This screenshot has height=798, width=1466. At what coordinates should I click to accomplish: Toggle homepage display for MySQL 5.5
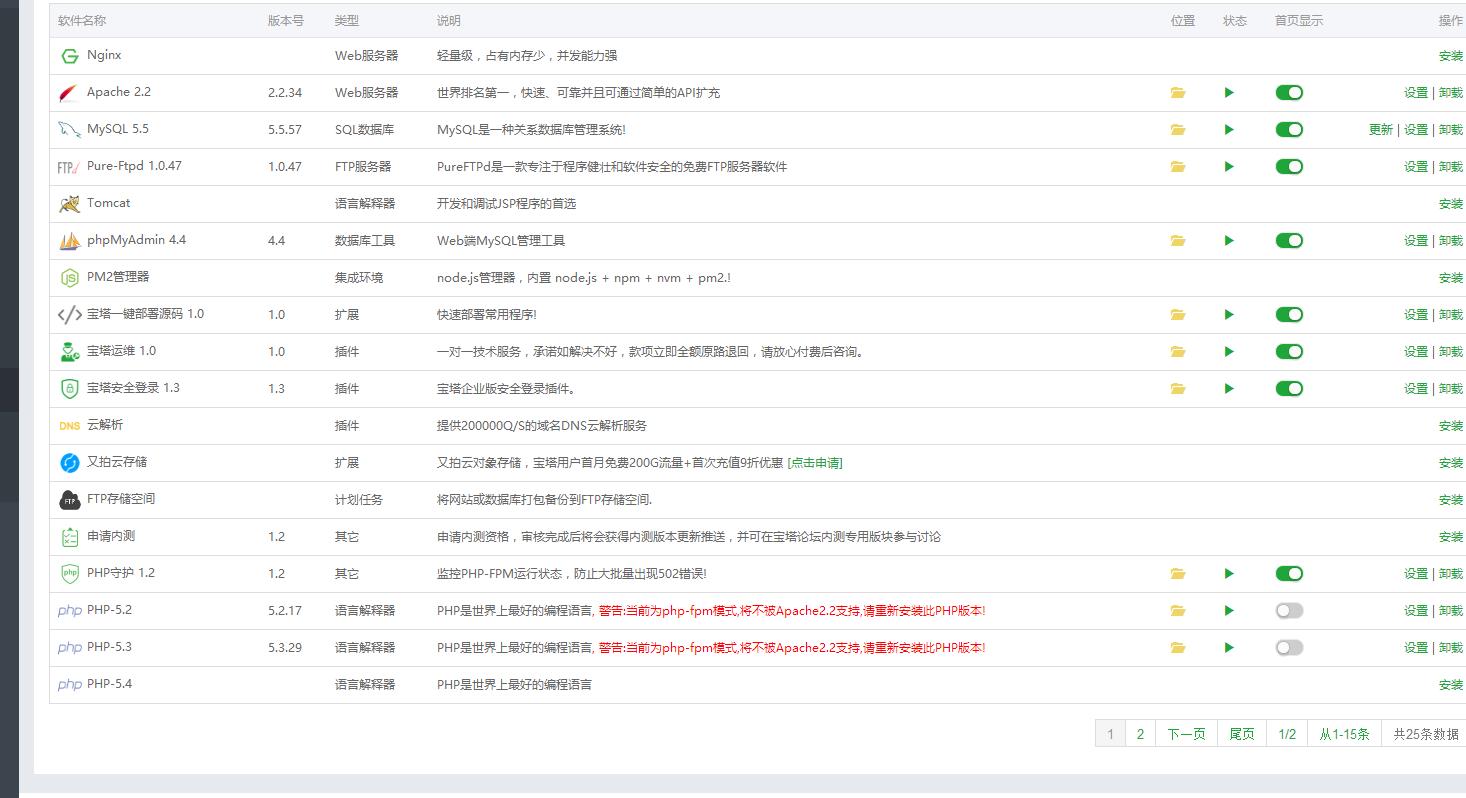click(x=1289, y=130)
